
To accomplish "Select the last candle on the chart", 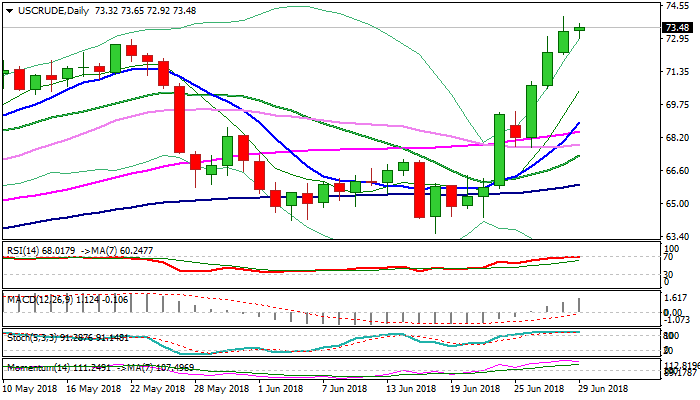I will point(579,29).
